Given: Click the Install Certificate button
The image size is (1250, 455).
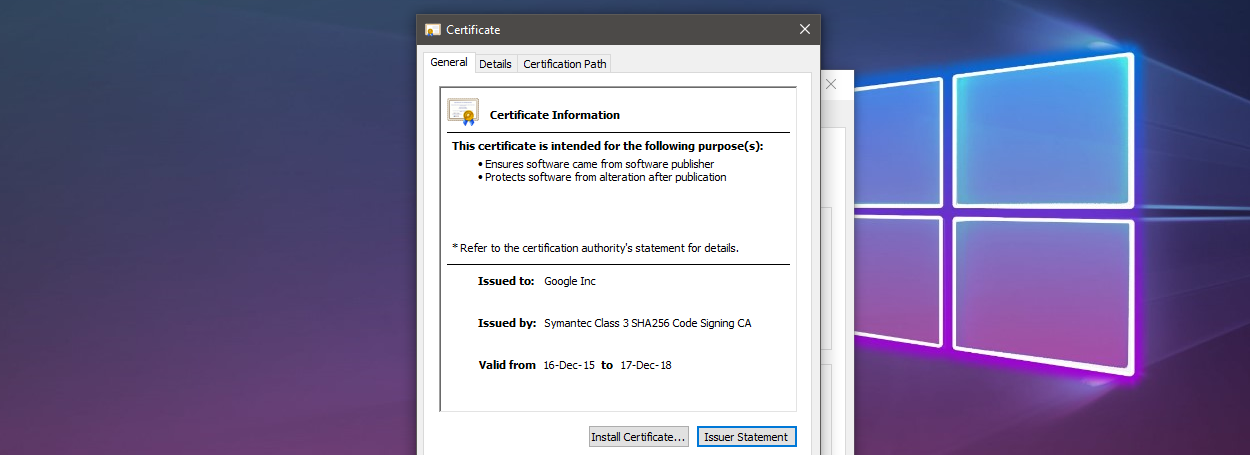Looking at the screenshot, I should click(x=639, y=437).
